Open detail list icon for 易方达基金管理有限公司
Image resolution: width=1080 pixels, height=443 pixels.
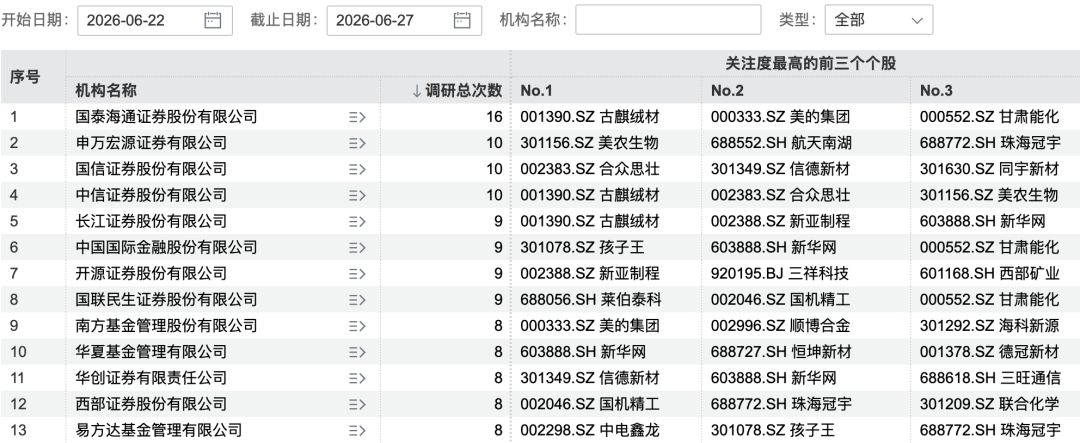pos(357,431)
